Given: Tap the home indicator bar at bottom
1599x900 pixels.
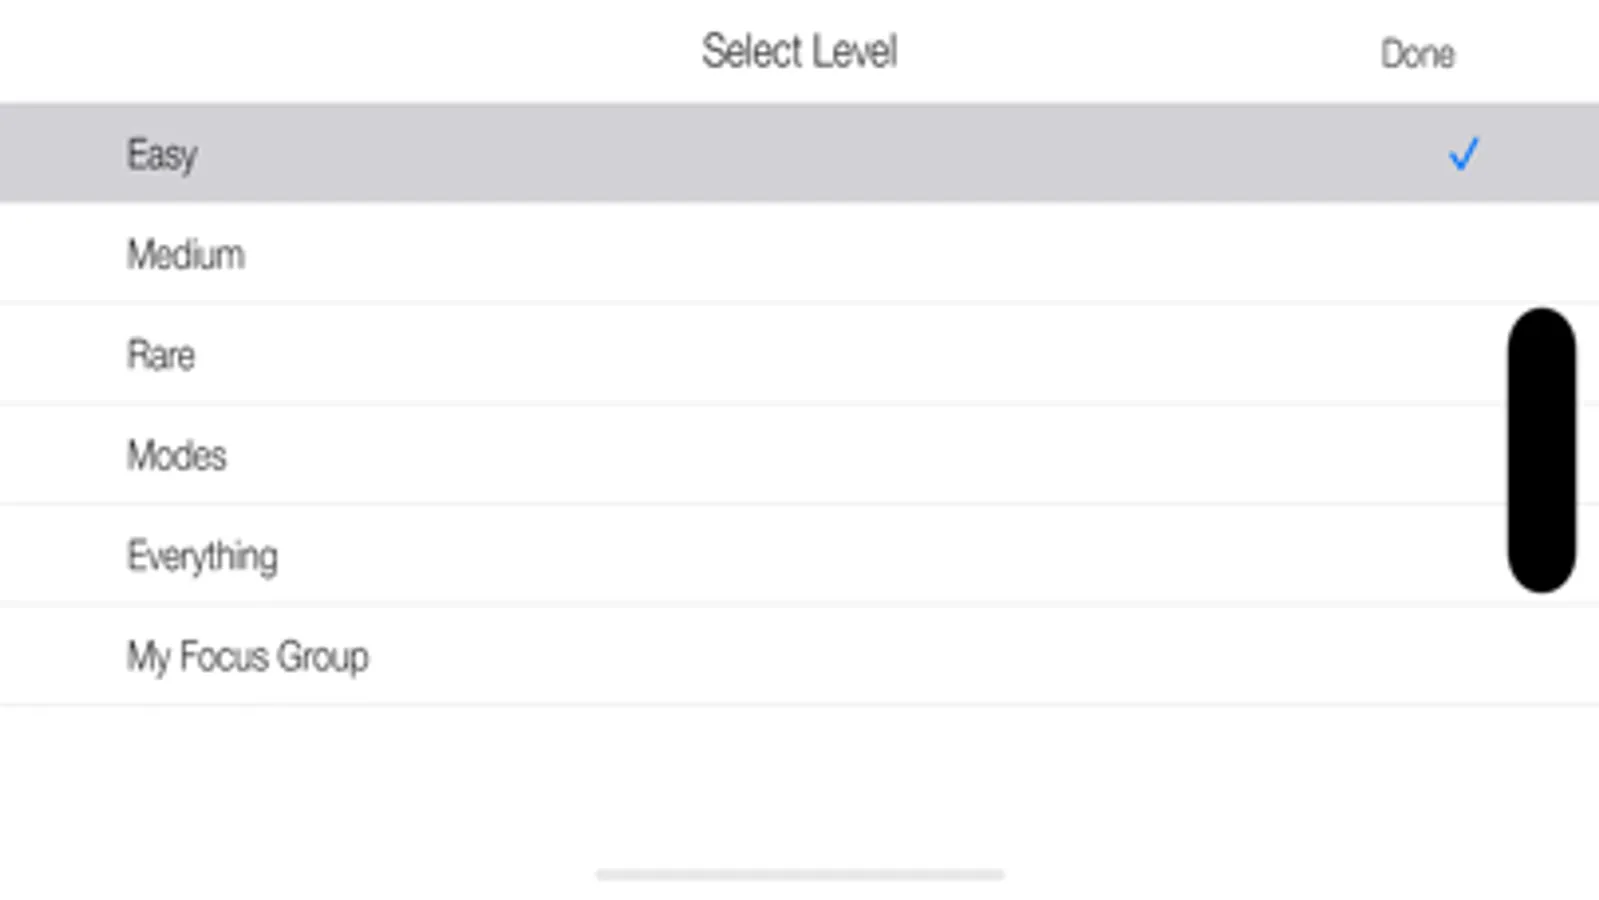Looking at the screenshot, I should 799,874.
